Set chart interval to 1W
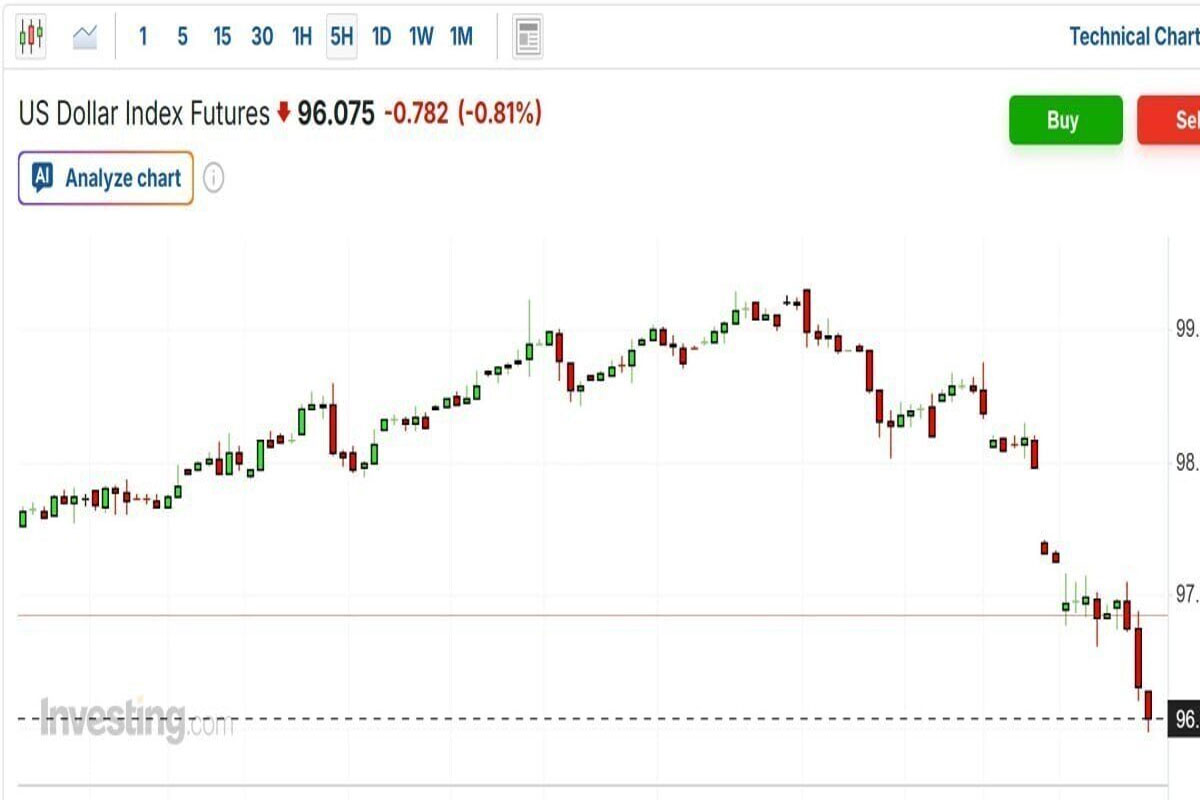This screenshot has width=1200, height=800. (x=421, y=37)
